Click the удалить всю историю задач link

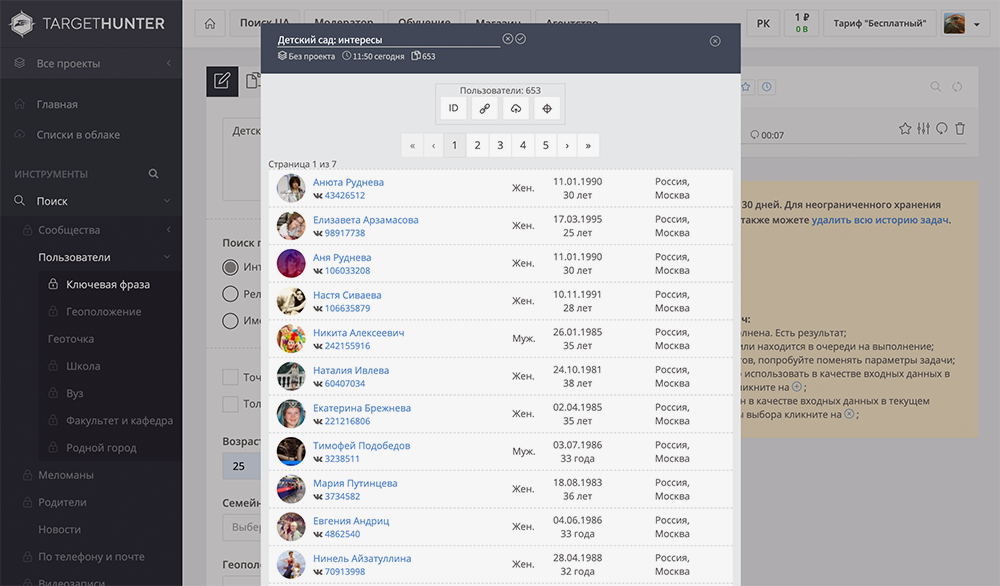[880, 220]
